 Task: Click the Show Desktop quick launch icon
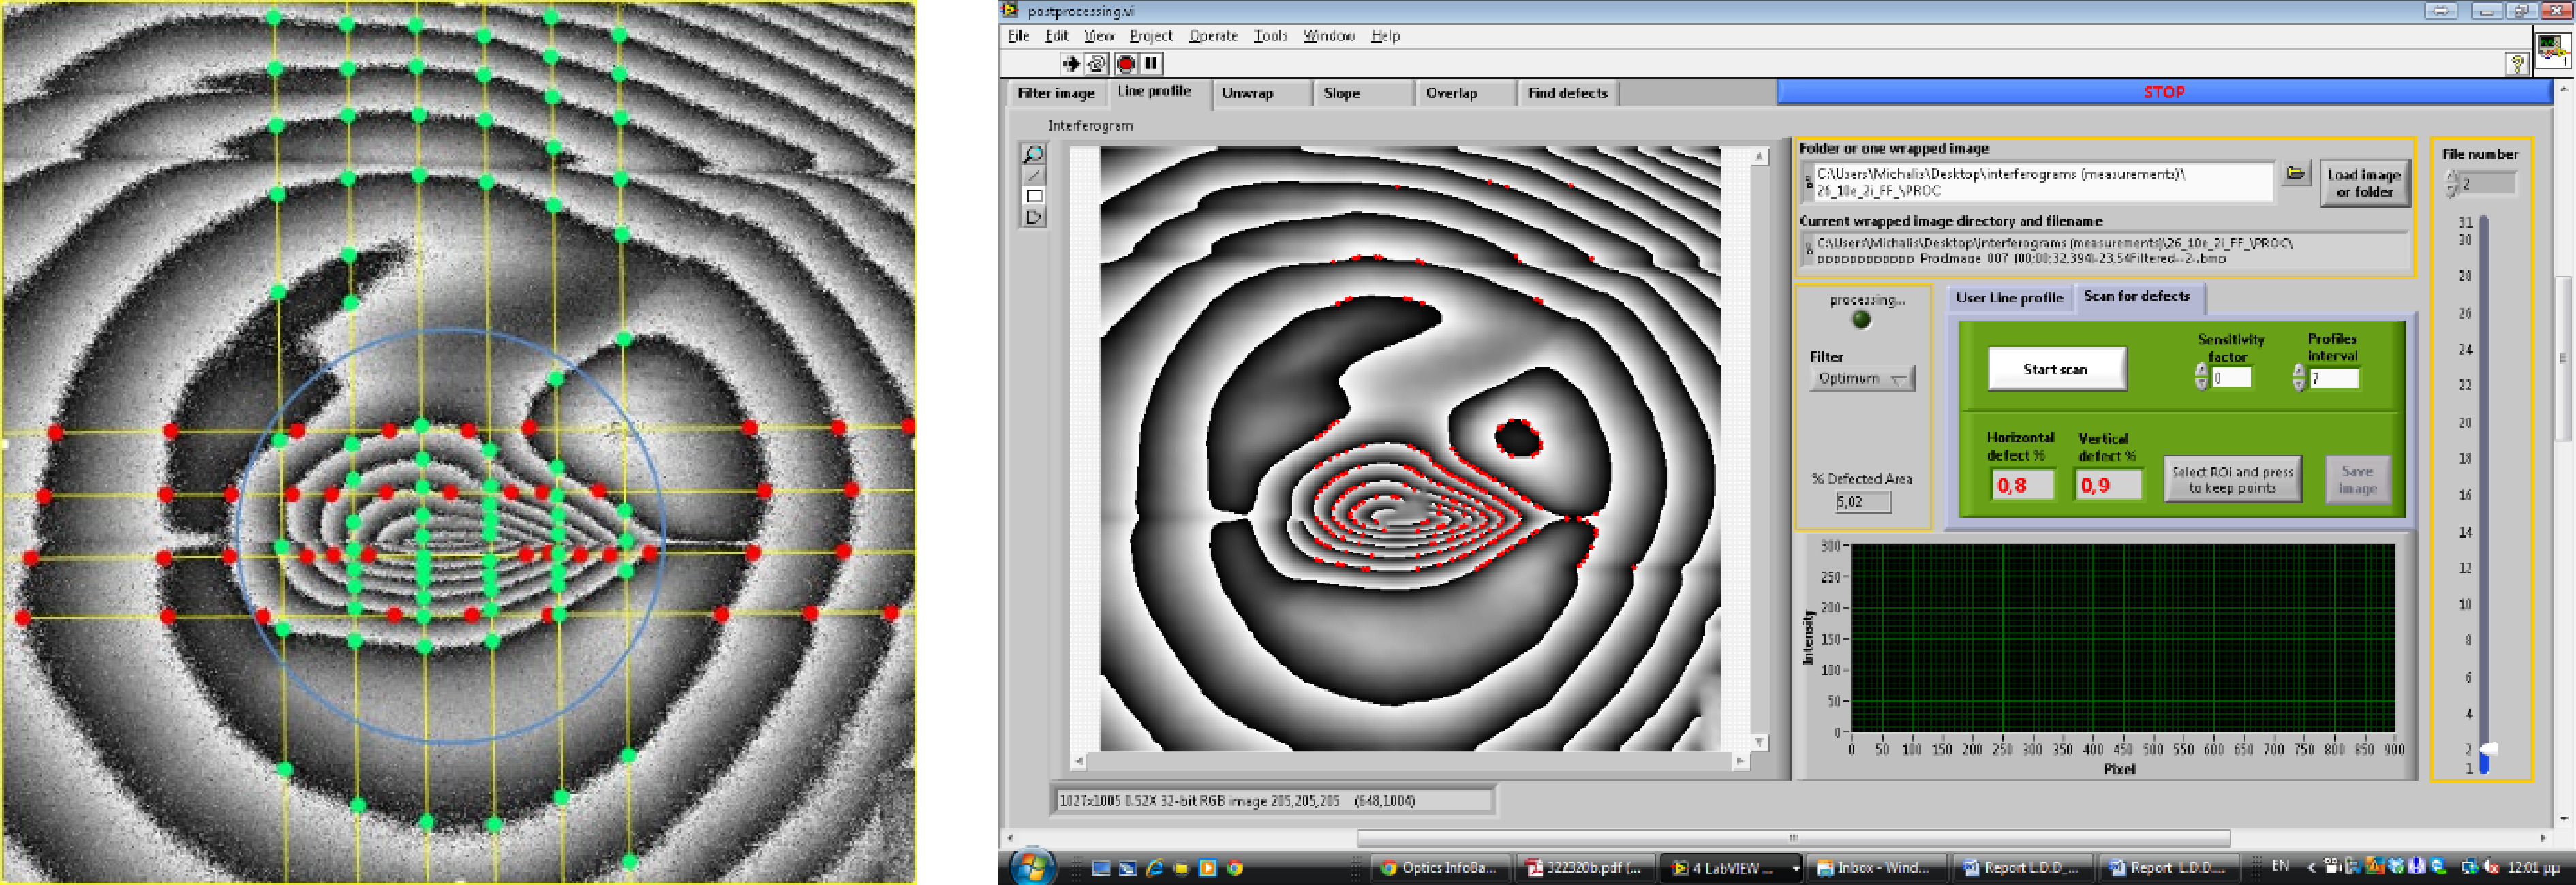(1101, 868)
